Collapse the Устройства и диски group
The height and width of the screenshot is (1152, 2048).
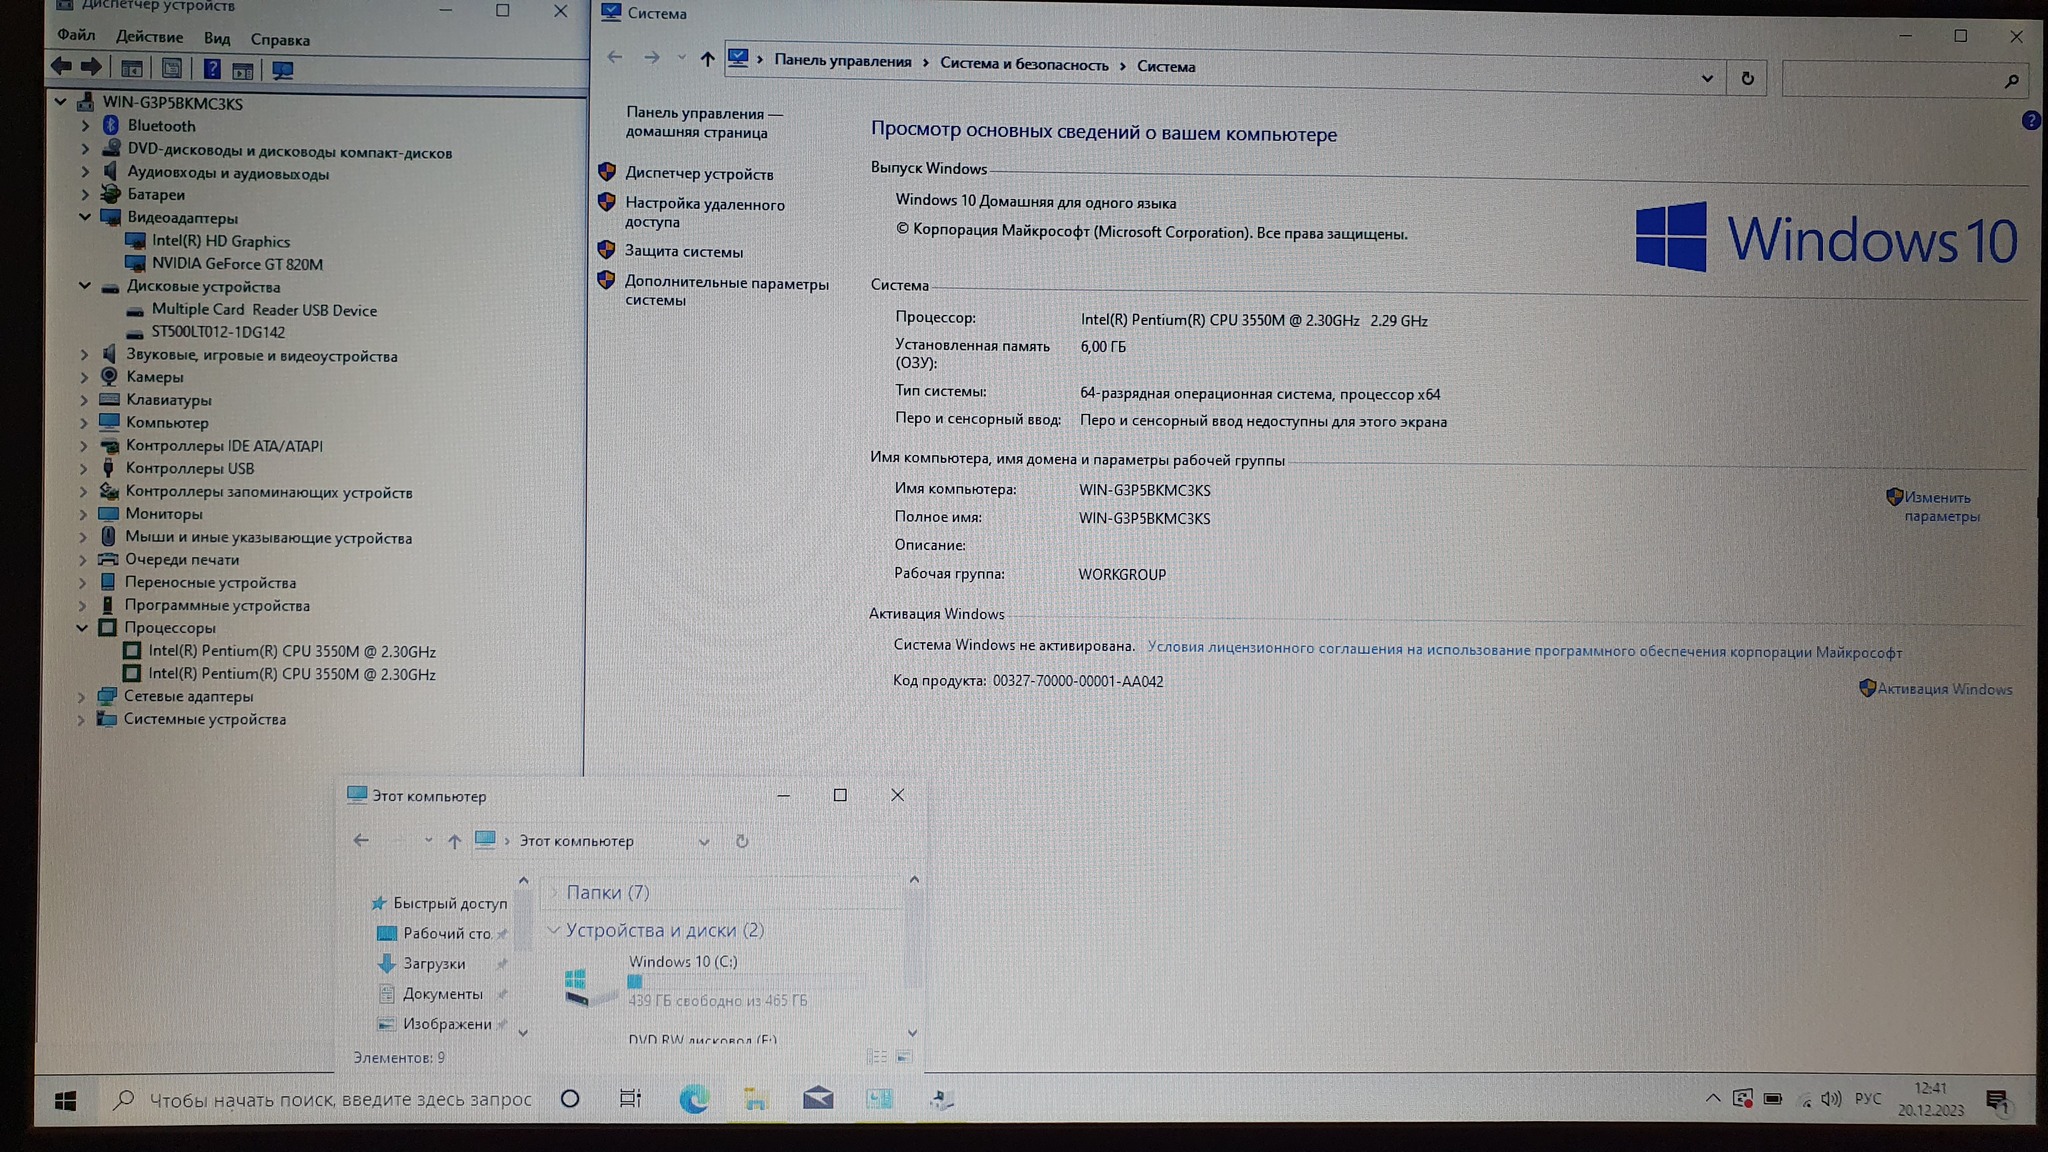[x=553, y=930]
